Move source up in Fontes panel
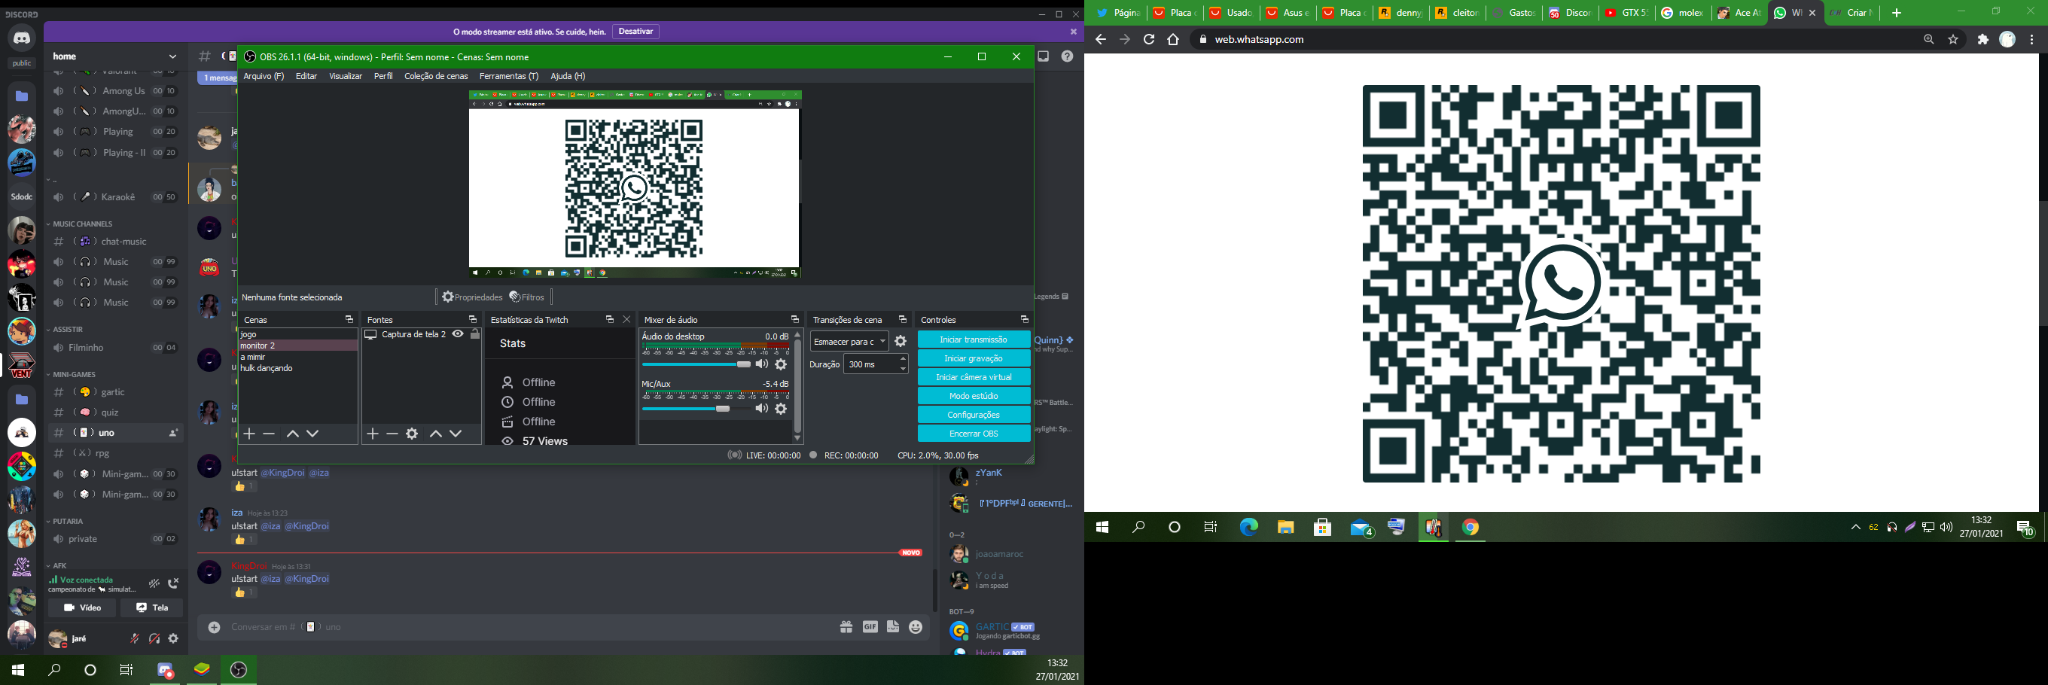 [x=436, y=434]
